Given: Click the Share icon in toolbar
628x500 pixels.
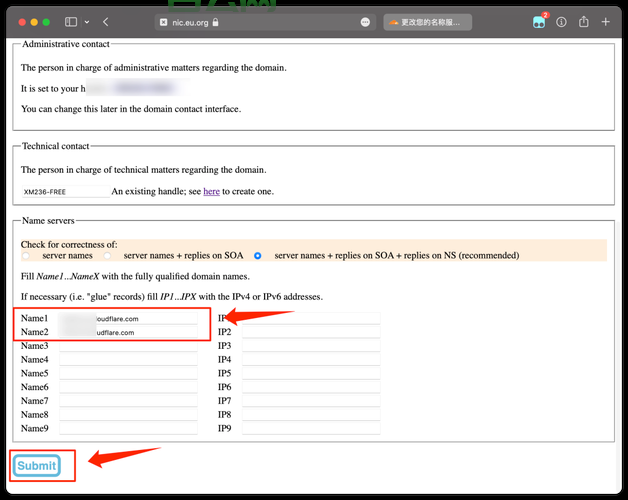Looking at the screenshot, I should [584, 22].
